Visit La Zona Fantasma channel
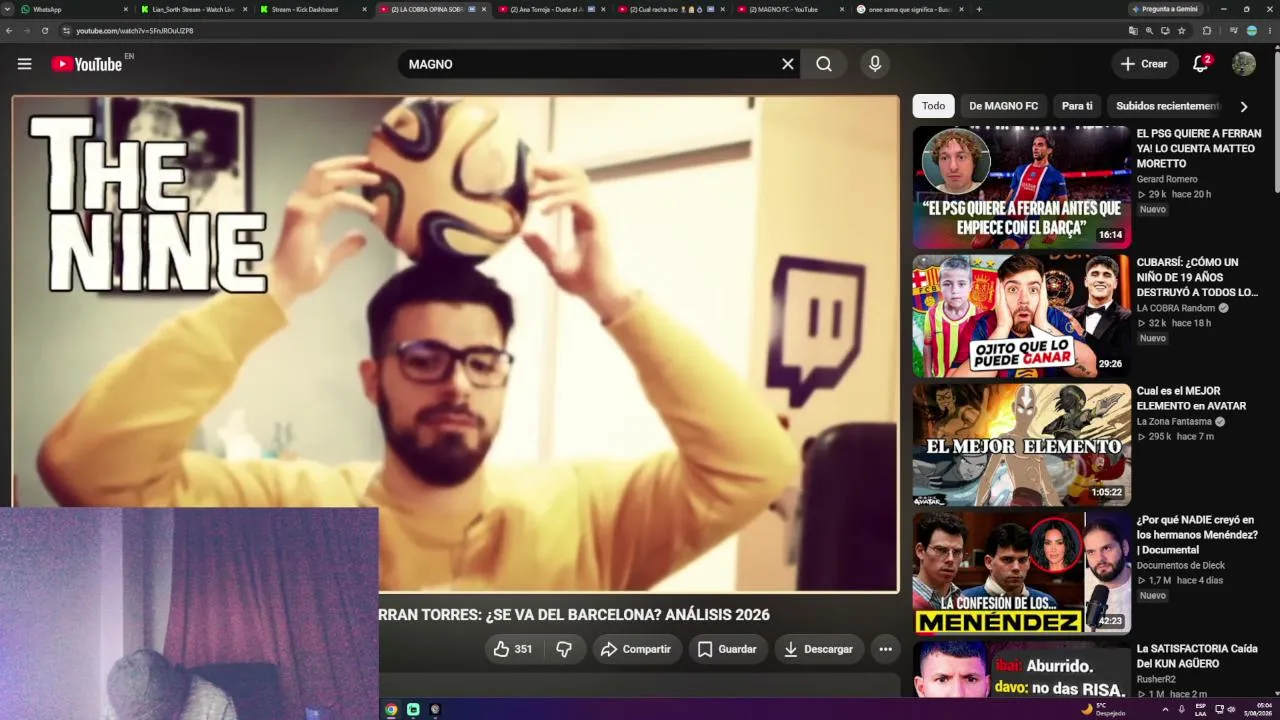This screenshot has width=1280, height=720. tap(1174, 422)
